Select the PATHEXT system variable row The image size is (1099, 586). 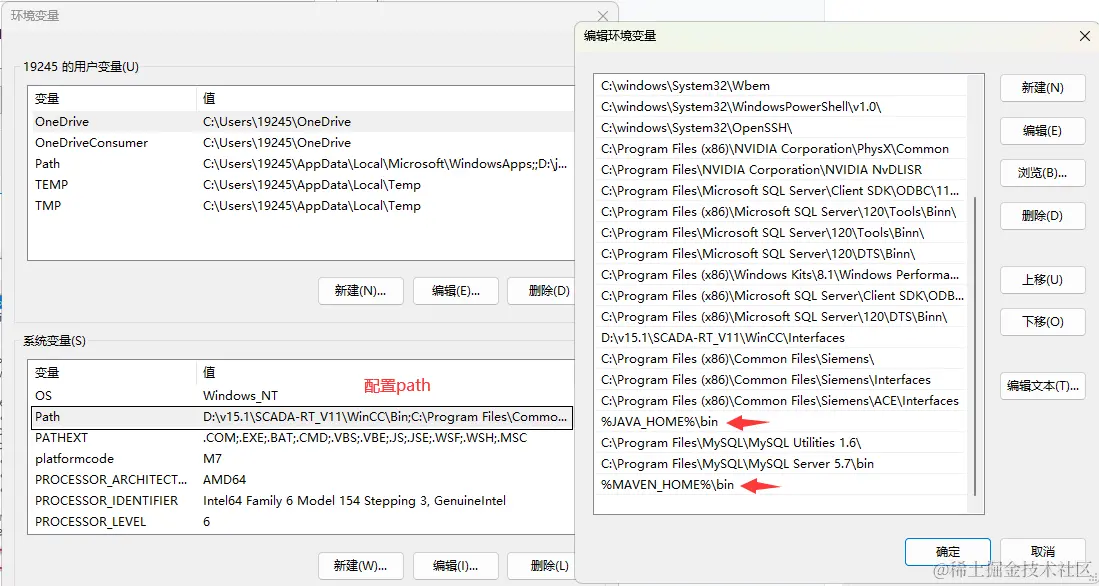click(x=301, y=438)
